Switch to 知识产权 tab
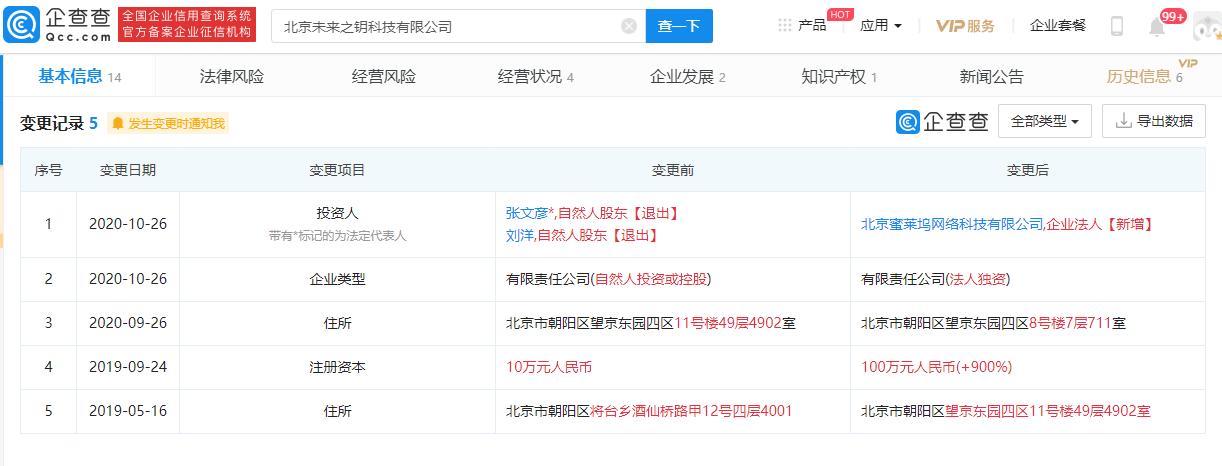Viewport: 1222px width, 466px height. (839, 76)
